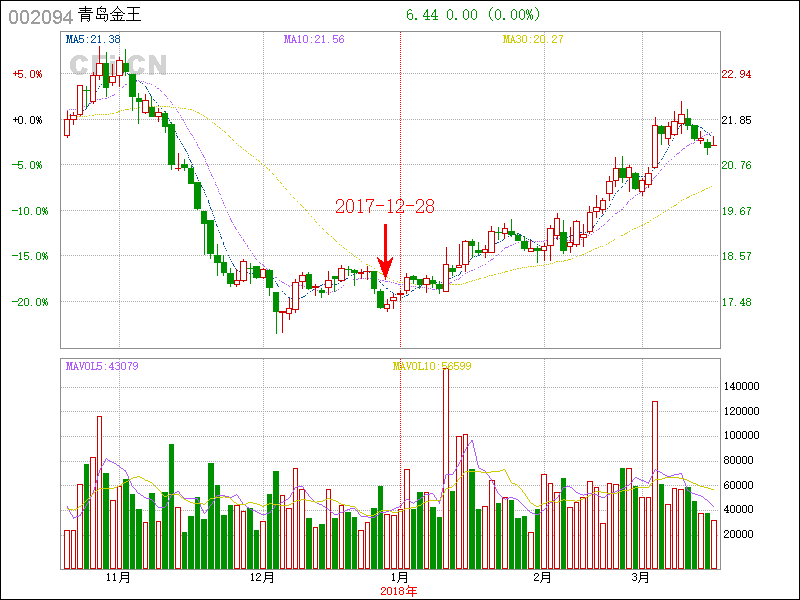
Task: Click the 6.44 0.00 (0.00%) price quote
Action: pyautogui.click(x=473, y=15)
